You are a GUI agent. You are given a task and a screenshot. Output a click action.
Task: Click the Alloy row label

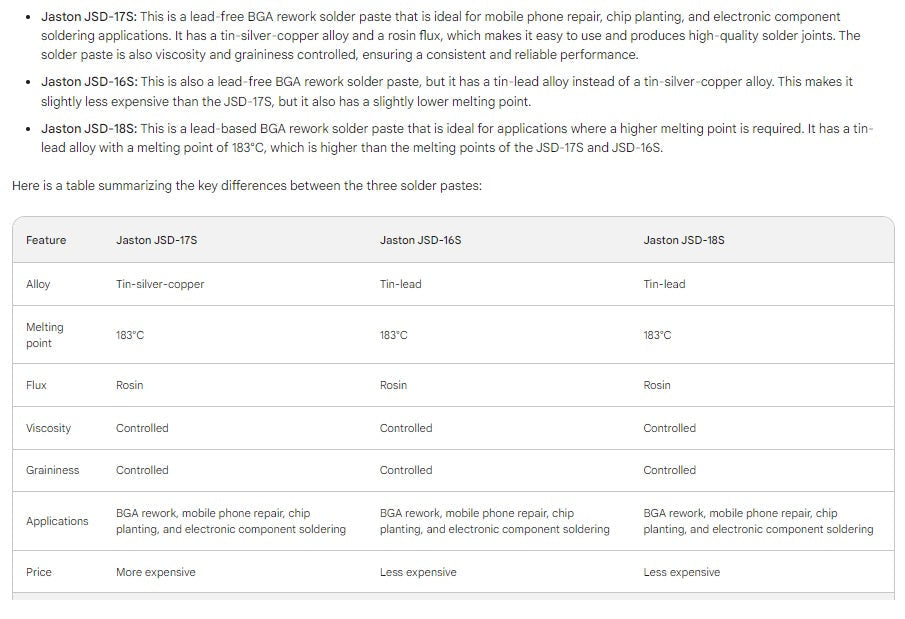38,284
